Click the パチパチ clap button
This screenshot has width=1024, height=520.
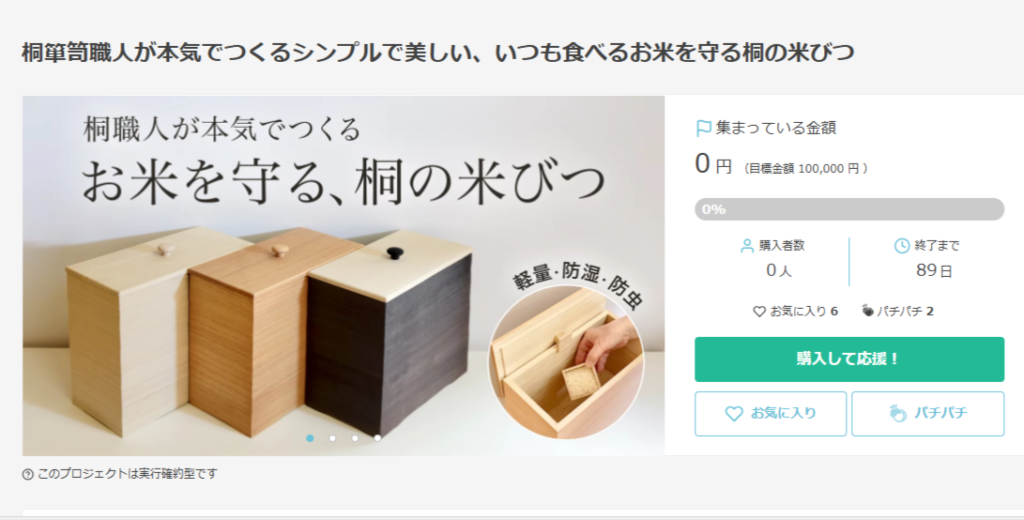click(928, 414)
